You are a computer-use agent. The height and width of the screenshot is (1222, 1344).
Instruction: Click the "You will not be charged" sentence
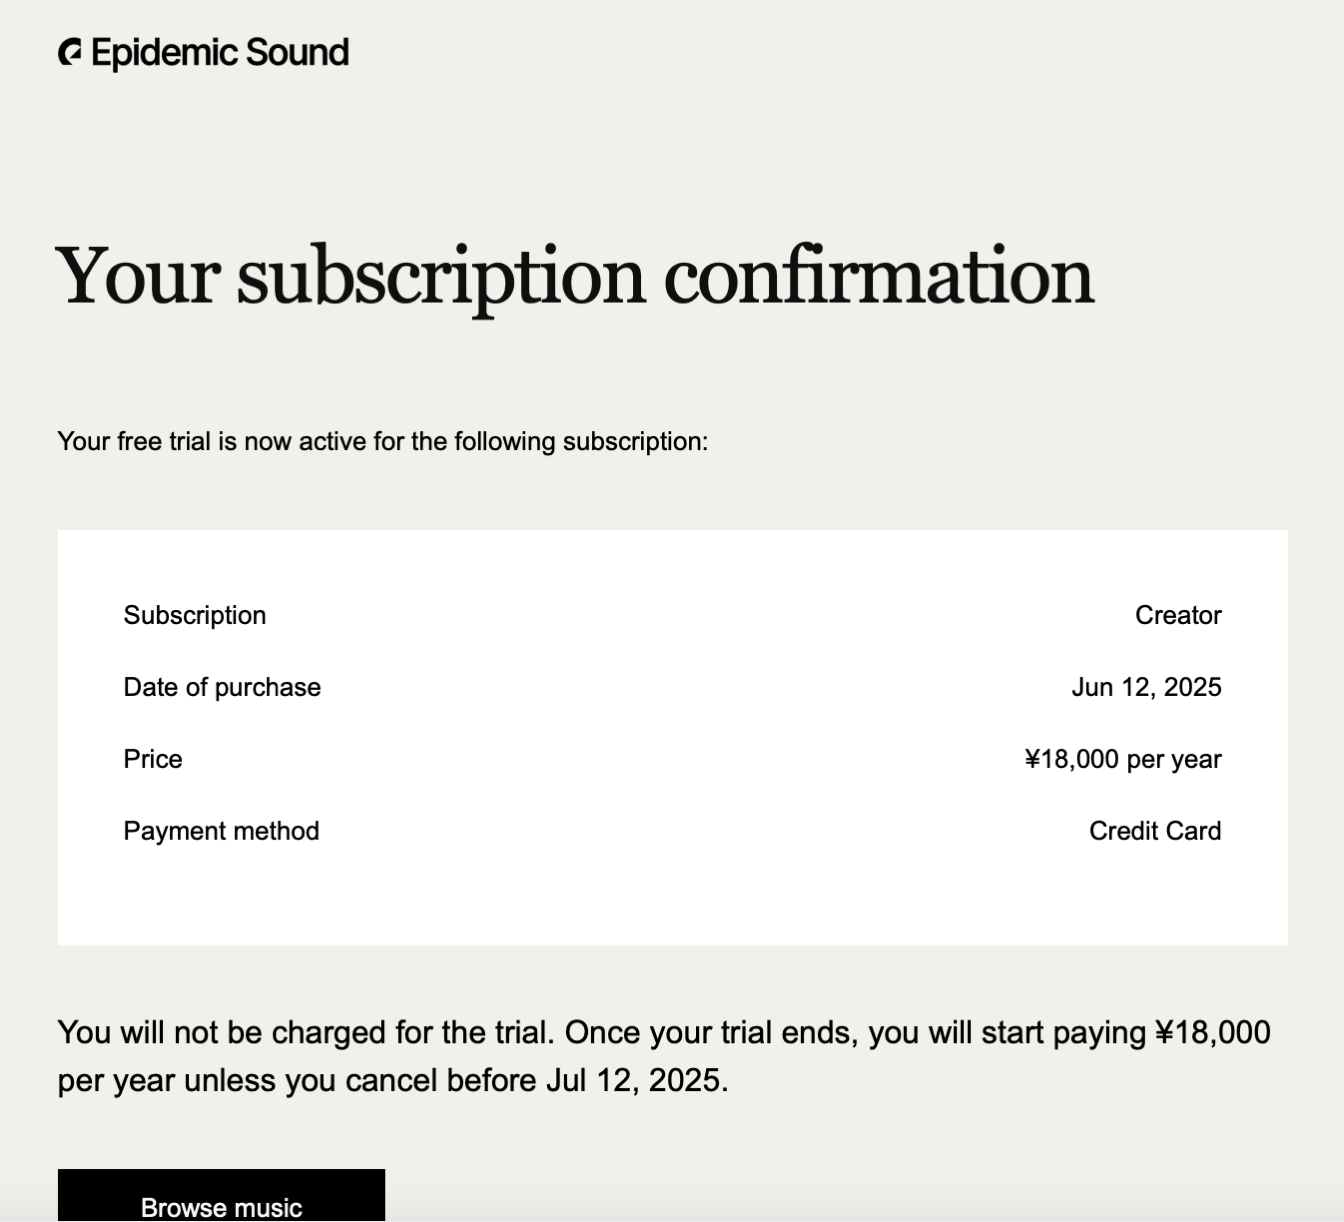click(x=305, y=1032)
